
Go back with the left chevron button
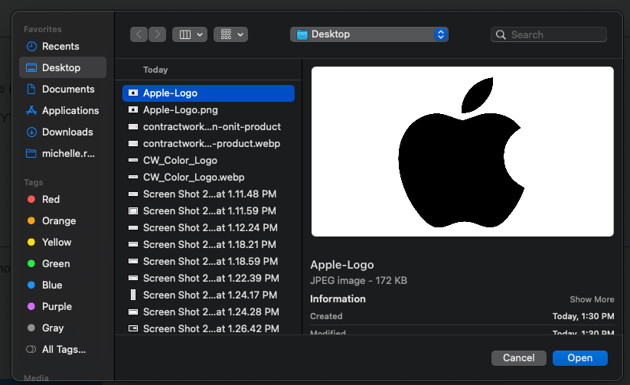(x=139, y=35)
